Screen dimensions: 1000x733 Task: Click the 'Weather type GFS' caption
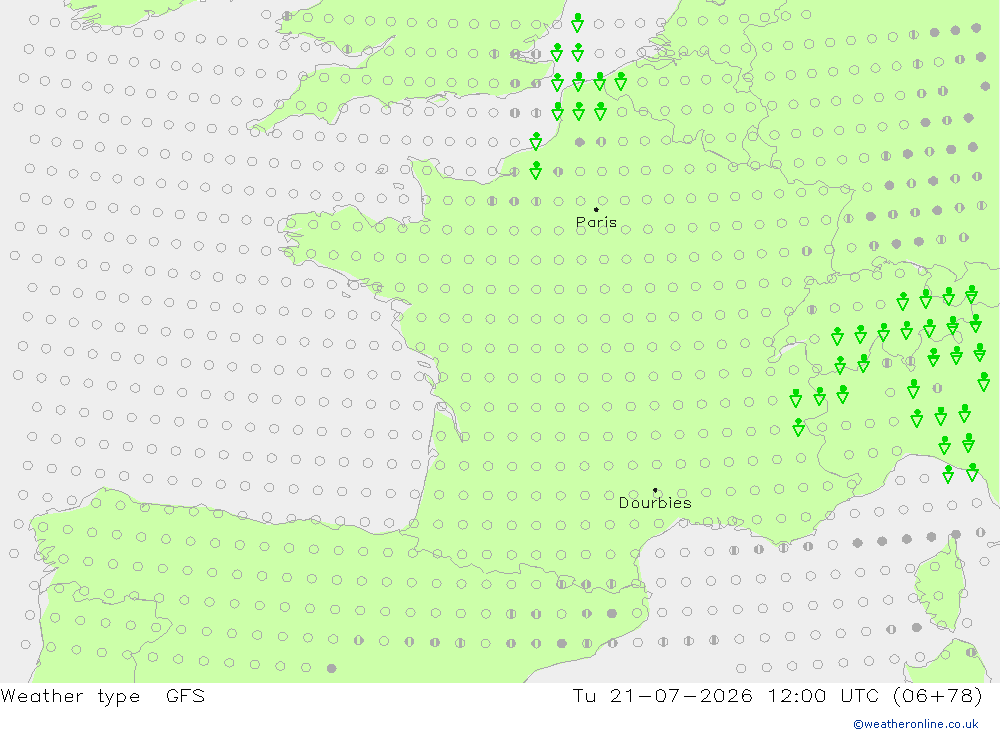tap(103, 696)
